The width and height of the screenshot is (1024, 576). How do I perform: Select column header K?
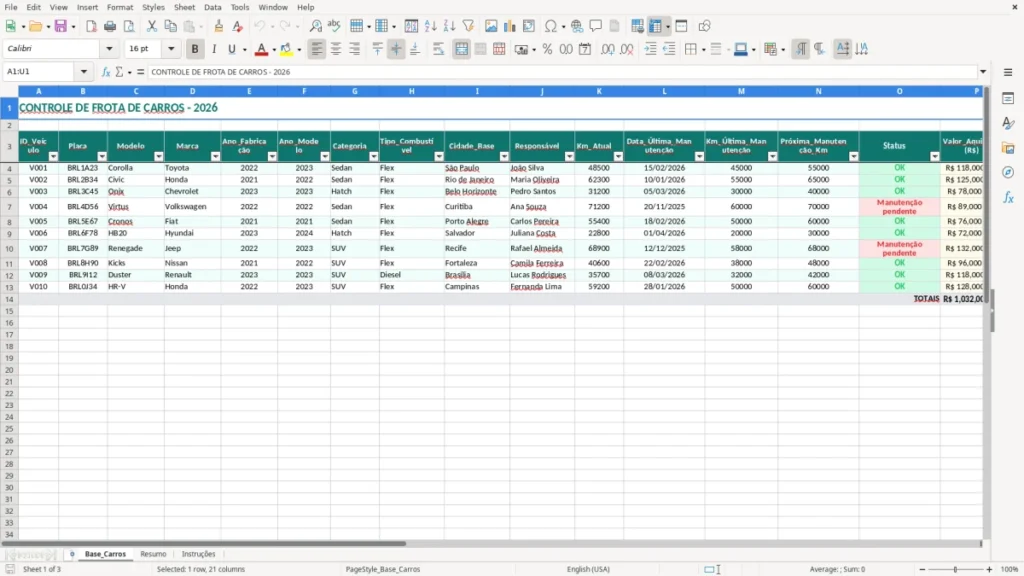599,91
